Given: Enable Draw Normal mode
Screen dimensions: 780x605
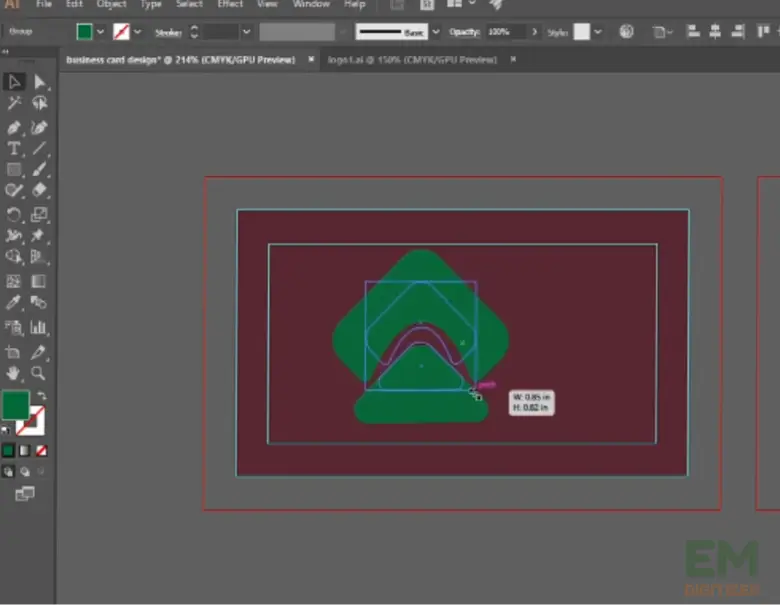Looking at the screenshot, I should pyautogui.click(x=8, y=472).
